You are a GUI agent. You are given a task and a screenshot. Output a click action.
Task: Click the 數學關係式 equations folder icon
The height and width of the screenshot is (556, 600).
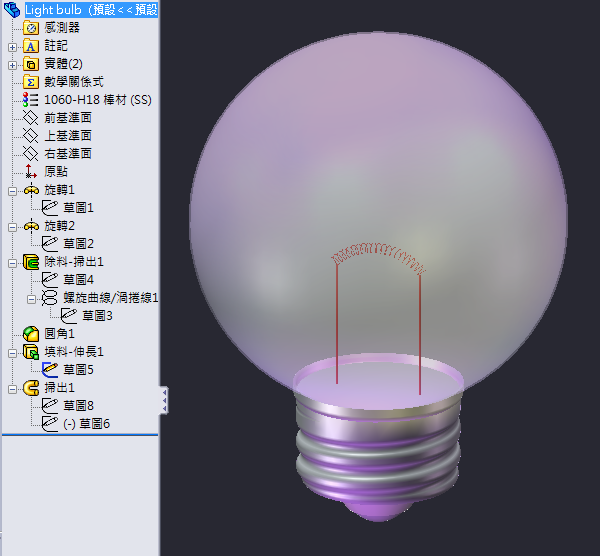[31, 82]
